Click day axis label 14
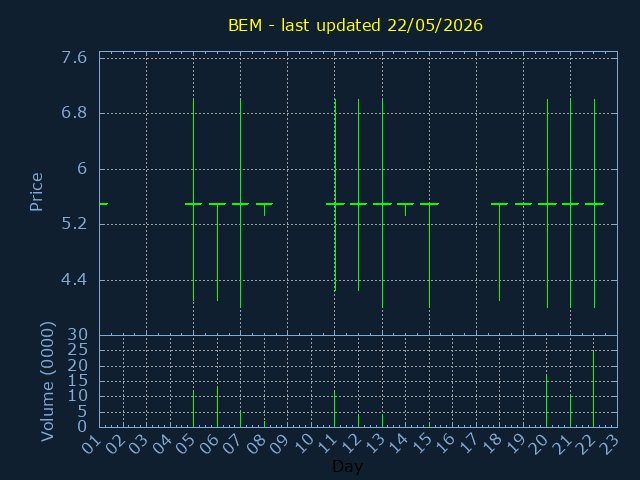 pyautogui.click(x=398, y=444)
